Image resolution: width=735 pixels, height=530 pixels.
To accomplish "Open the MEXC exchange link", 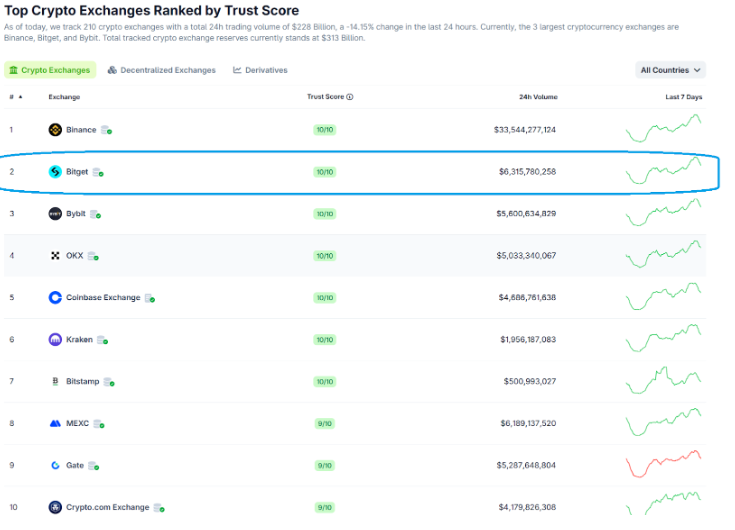I will (x=77, y=424).
